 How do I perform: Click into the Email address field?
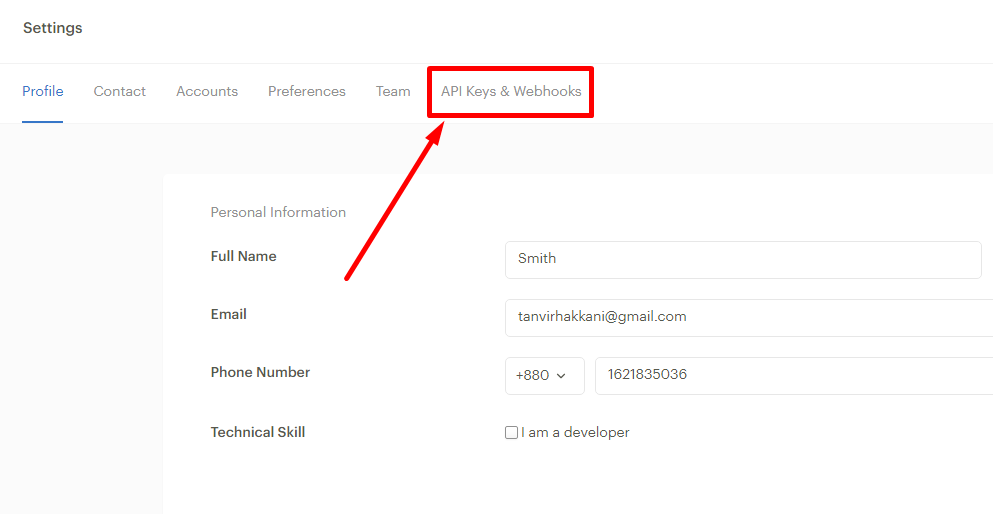[x=749, y=318]
